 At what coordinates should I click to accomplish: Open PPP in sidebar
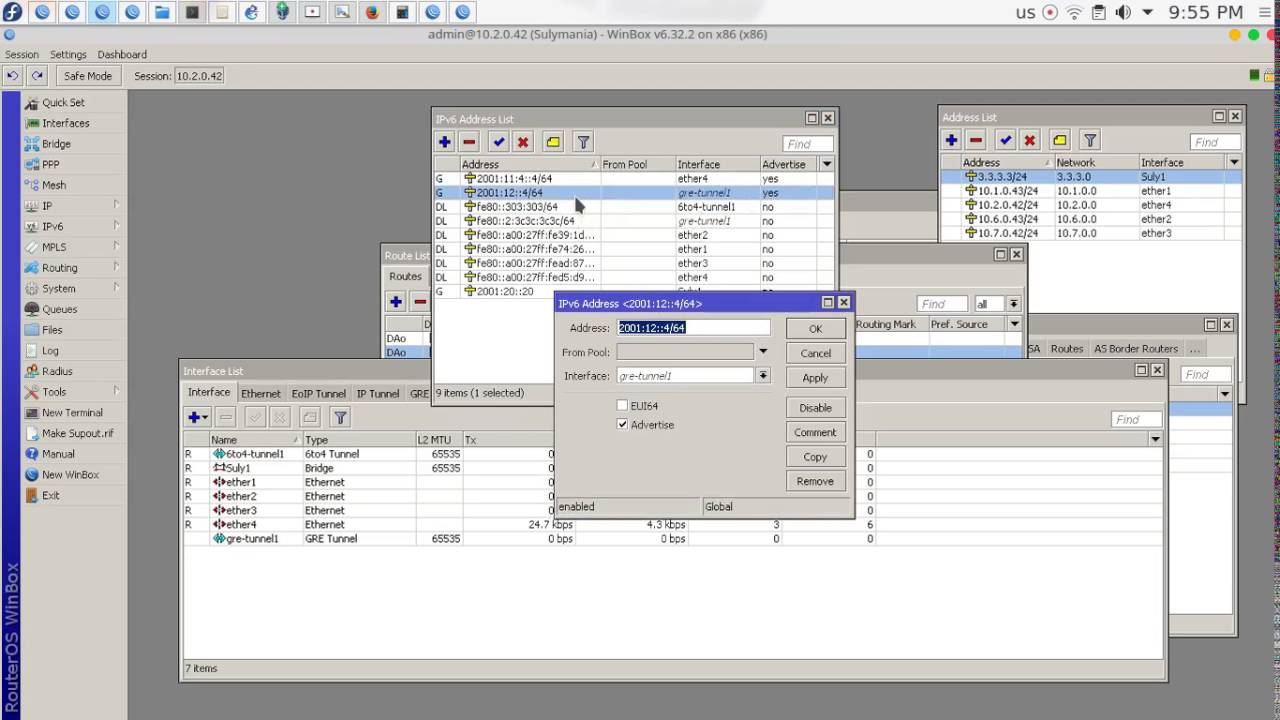pos(50,164)
